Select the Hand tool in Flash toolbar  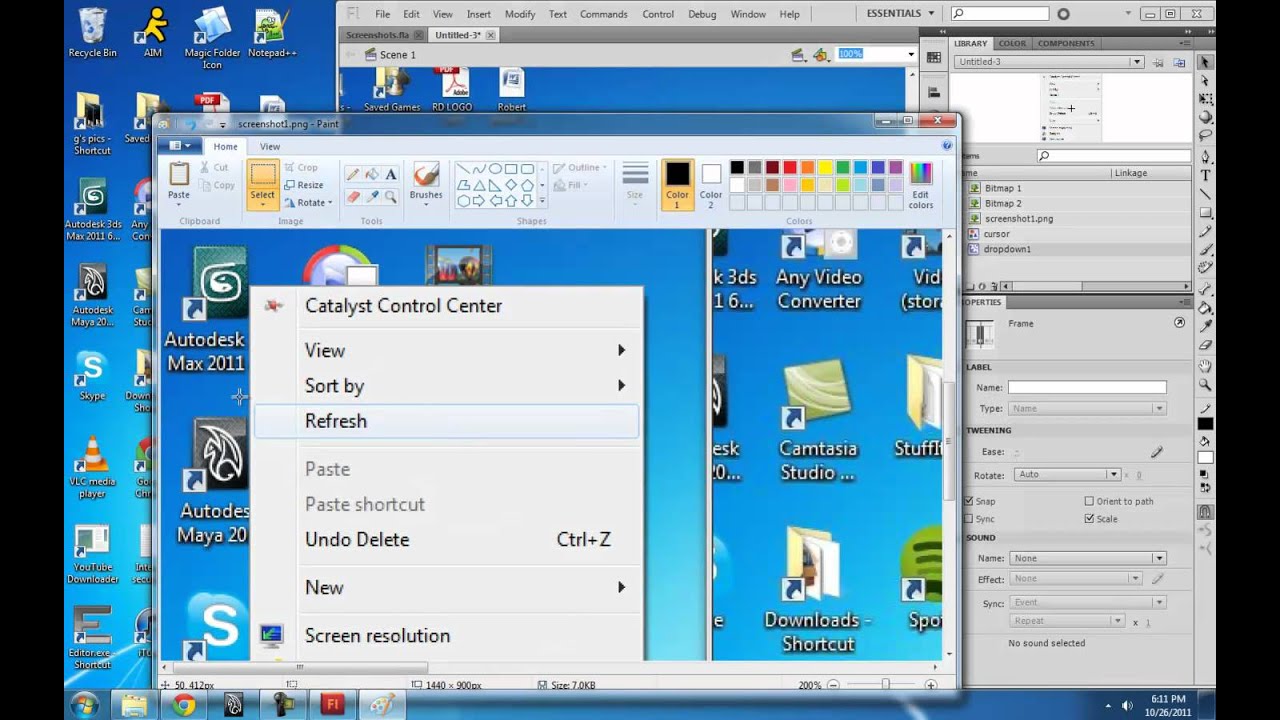[x=1206, y=366]
